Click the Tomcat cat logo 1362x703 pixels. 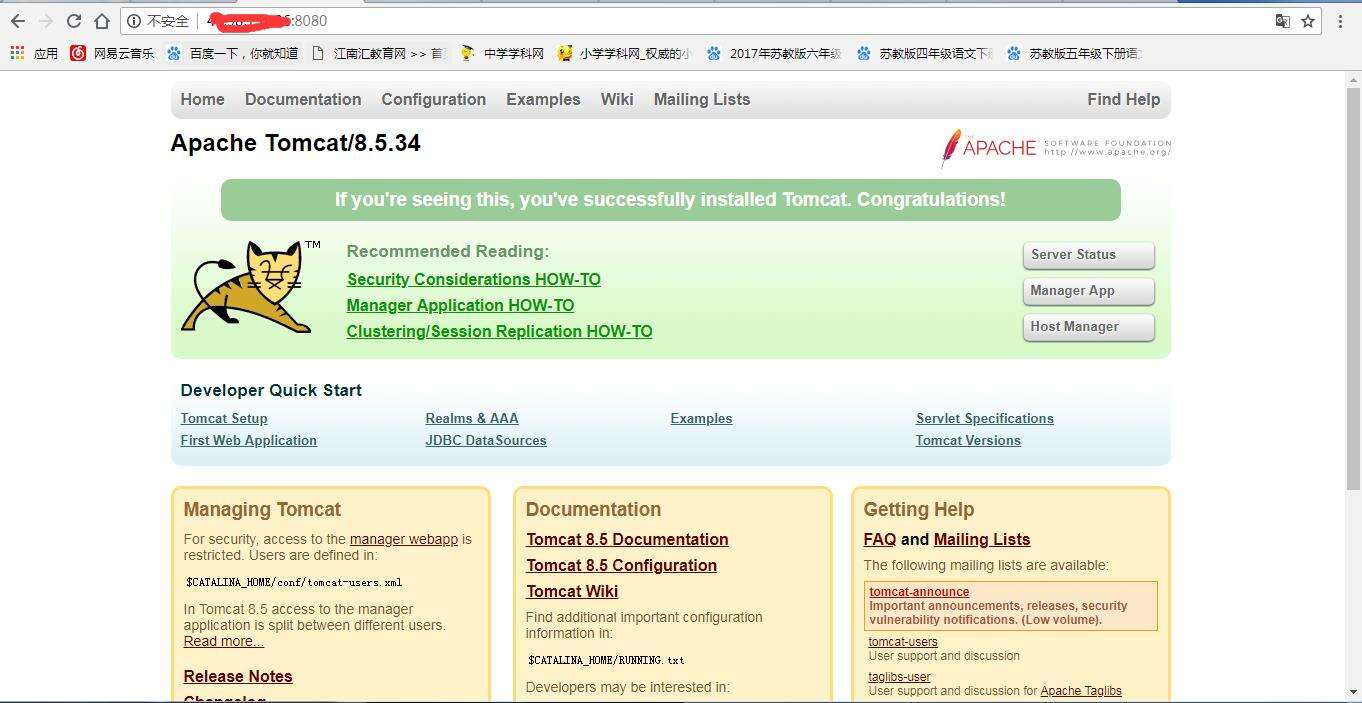click(249, 286)
